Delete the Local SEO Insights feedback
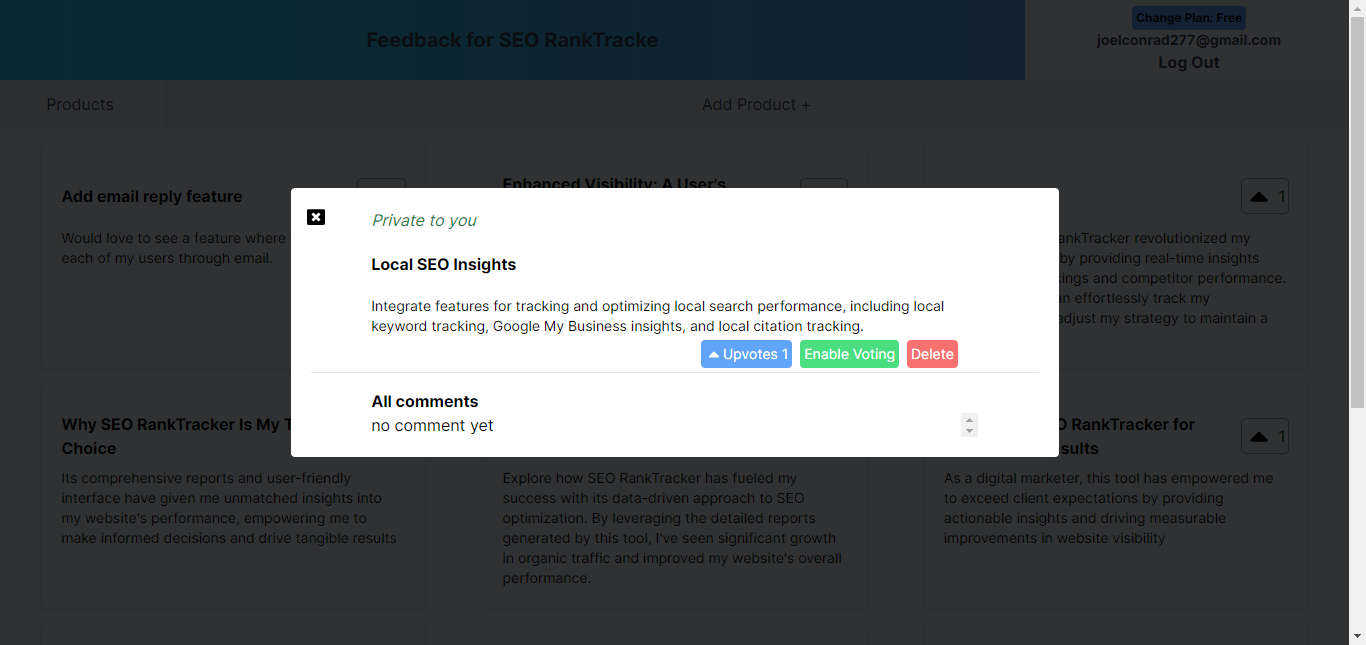 [932, 354]
